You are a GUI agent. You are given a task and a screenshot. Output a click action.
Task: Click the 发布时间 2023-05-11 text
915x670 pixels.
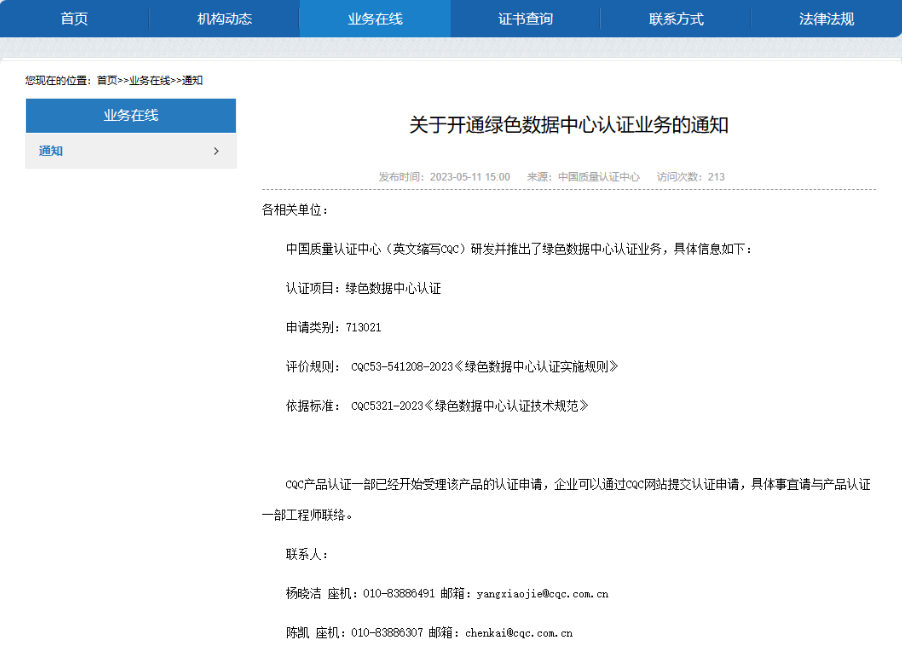click(x=444, y=177)
